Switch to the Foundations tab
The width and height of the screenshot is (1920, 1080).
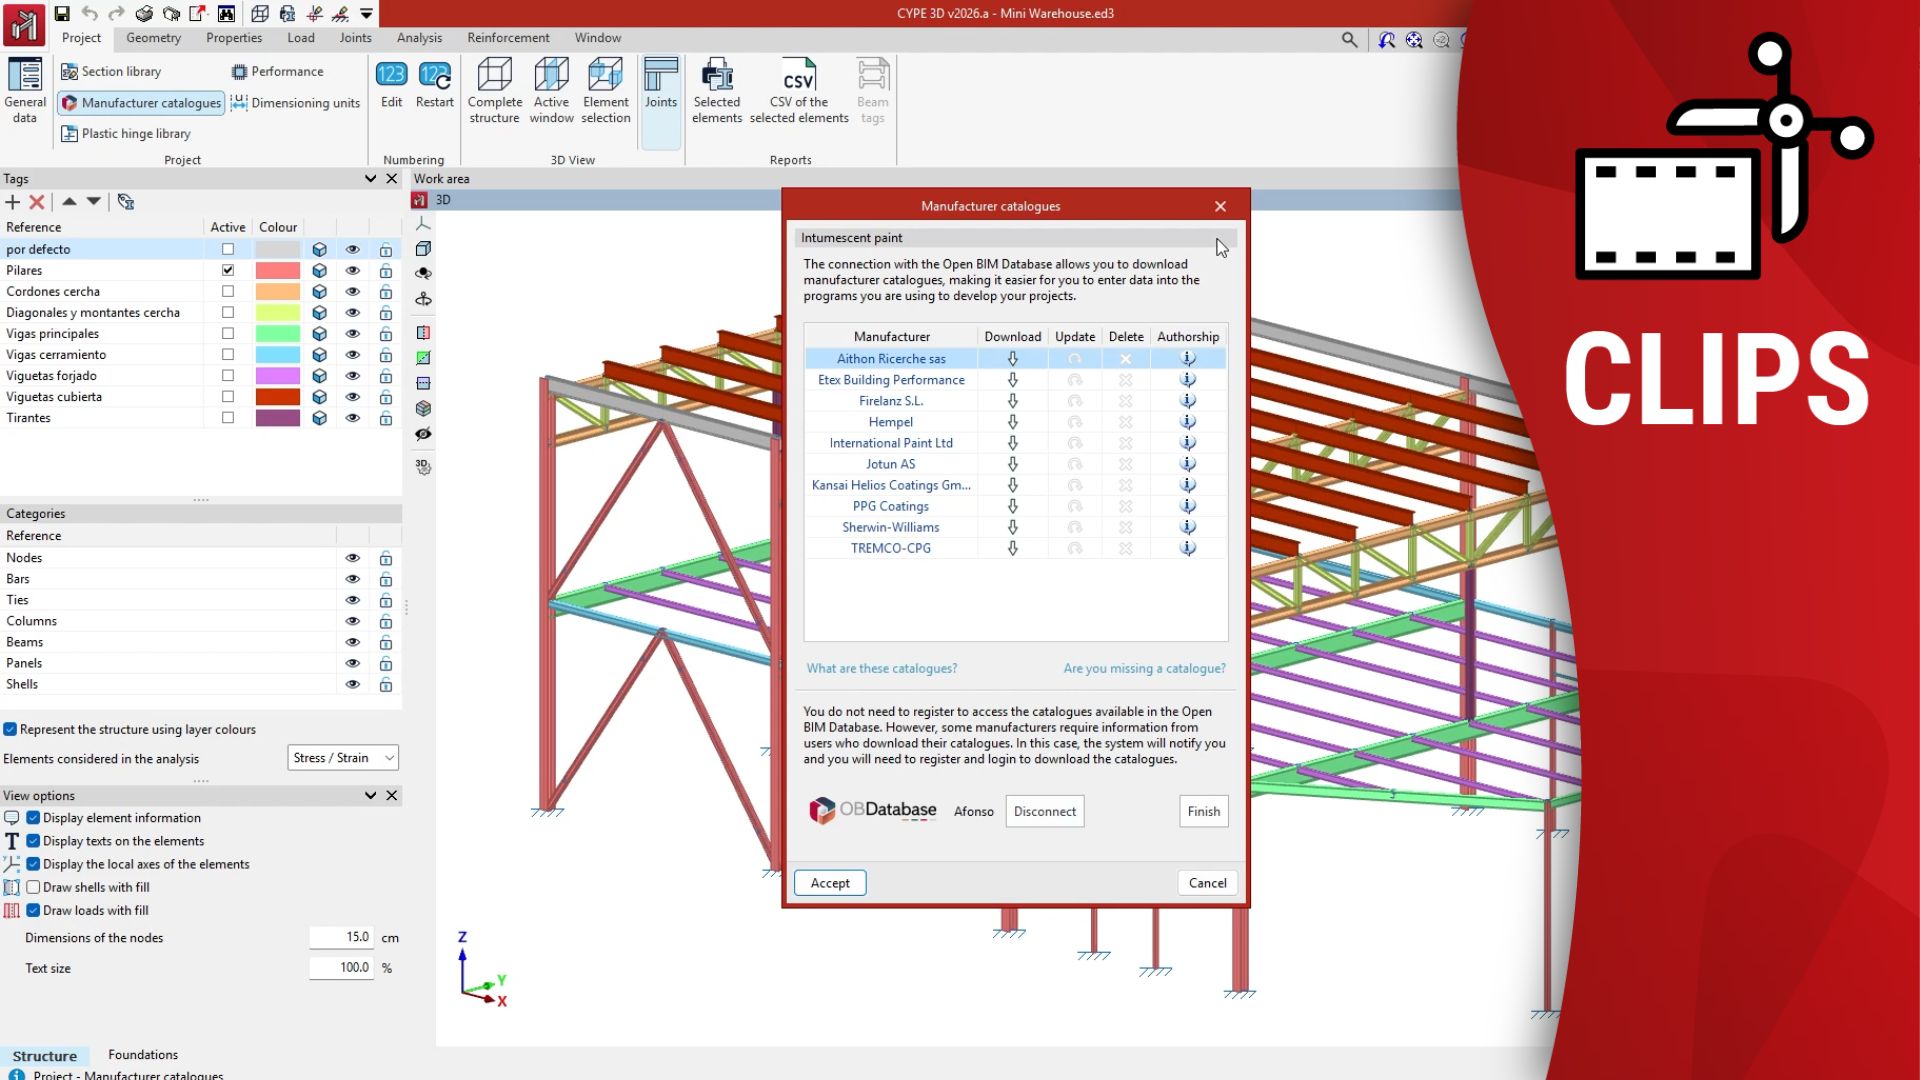point(142,1054)
